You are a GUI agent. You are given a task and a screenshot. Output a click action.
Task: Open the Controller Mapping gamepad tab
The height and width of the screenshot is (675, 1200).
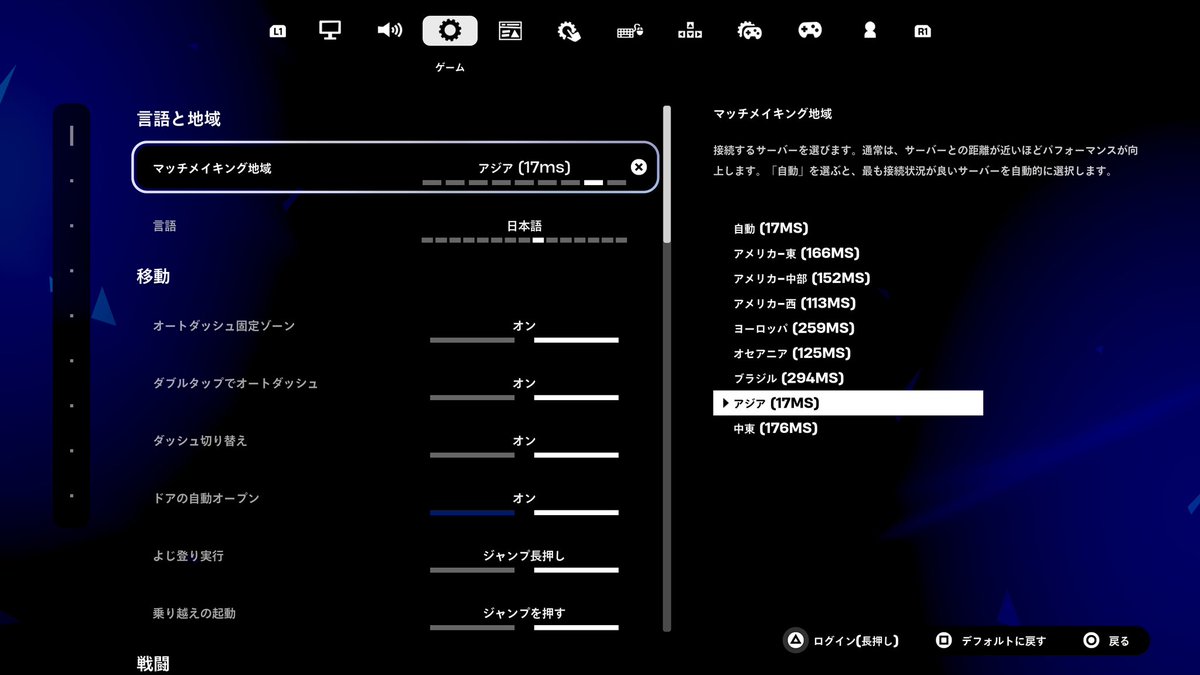pyautogui.click(x=810, y=31)
